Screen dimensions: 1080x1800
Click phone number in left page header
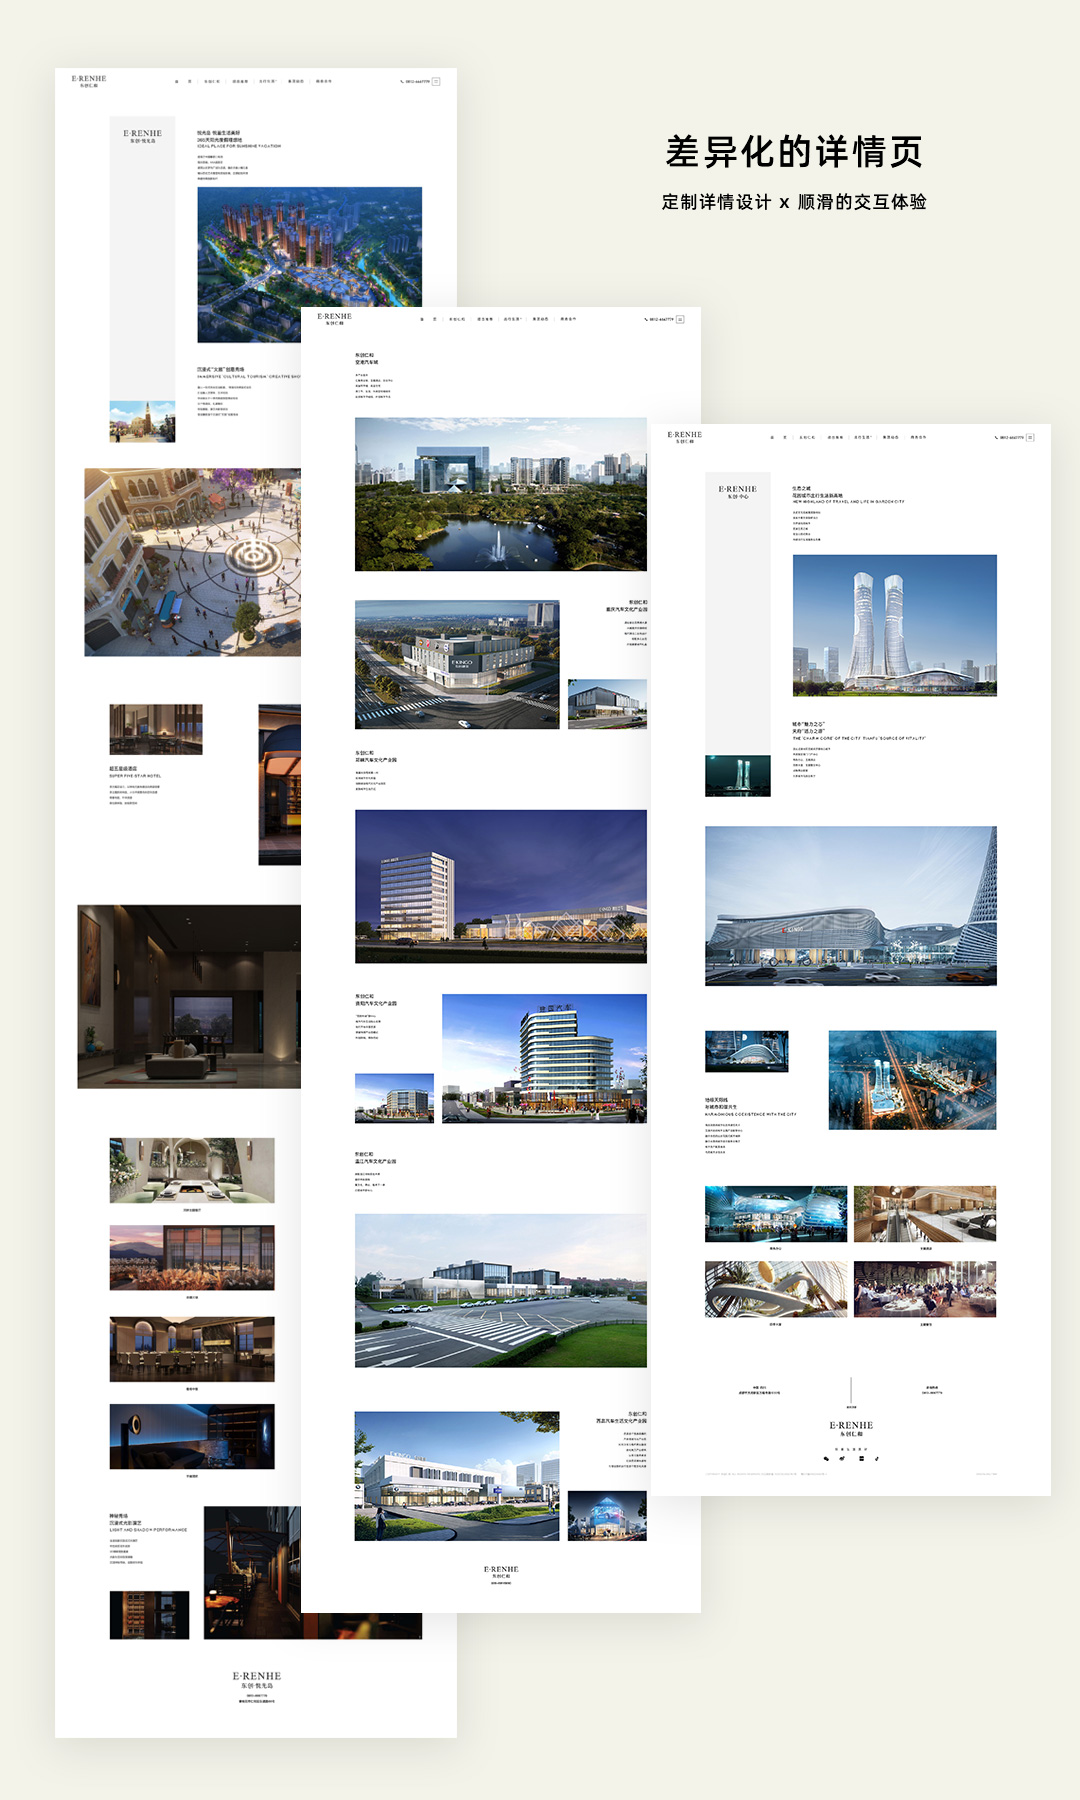pyautogui.click(x=415, y=82)
